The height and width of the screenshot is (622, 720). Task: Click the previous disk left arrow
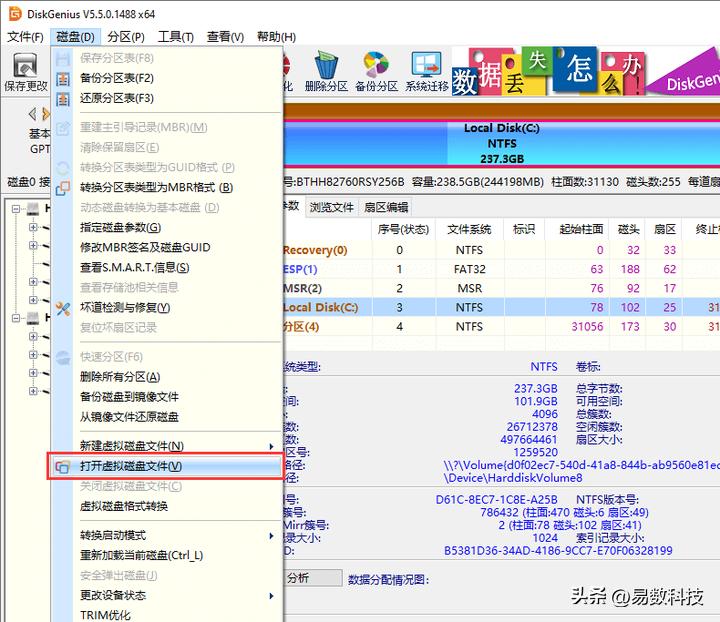pyautogui.click(x=32, y=113)
